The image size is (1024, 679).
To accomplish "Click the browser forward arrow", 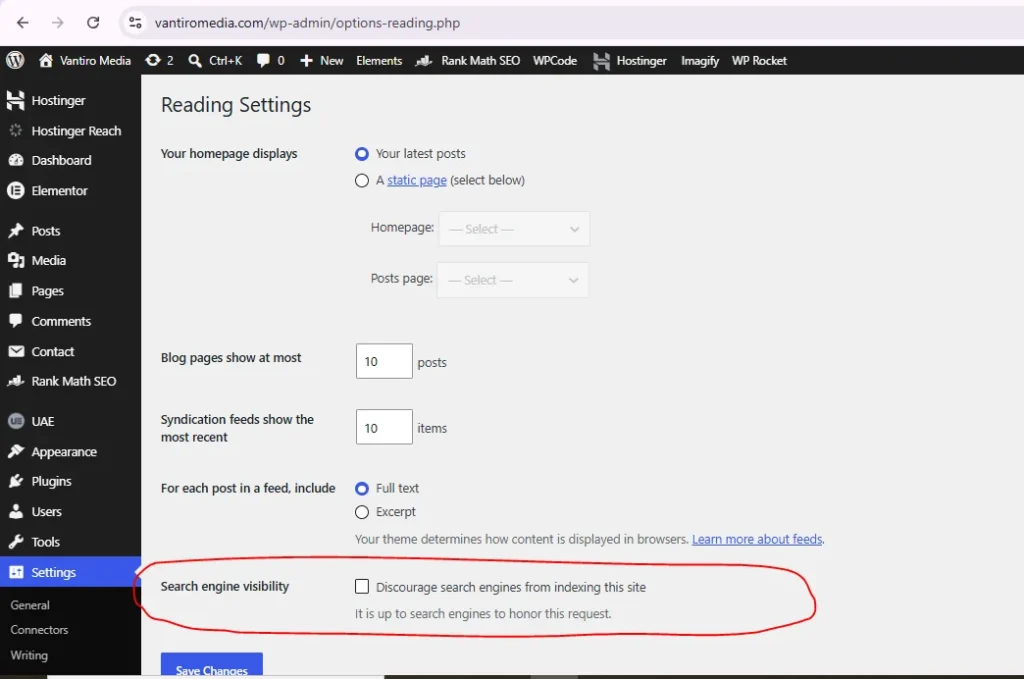I will 57,23.
